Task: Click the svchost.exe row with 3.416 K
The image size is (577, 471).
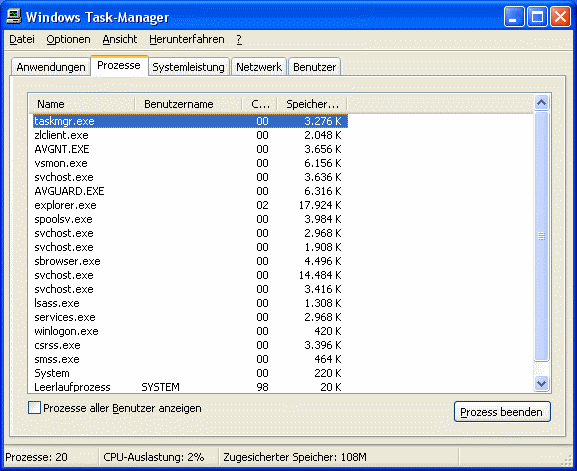Action: [x=190, y=289]
